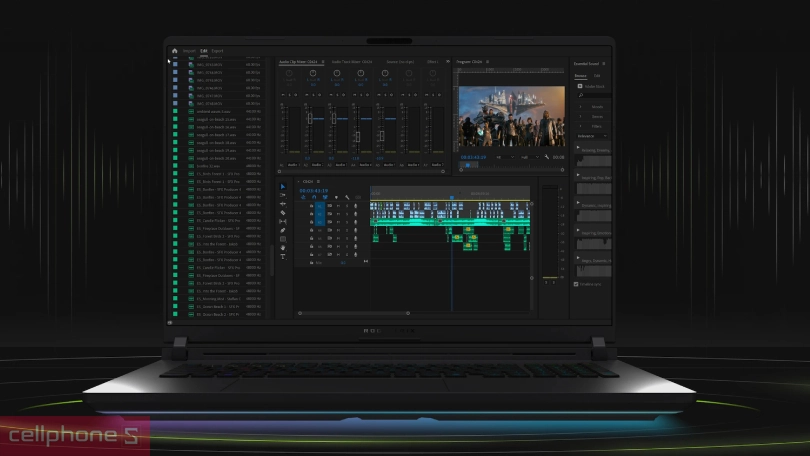Toggle the Timeline sync checkbox

click(576, 284)
